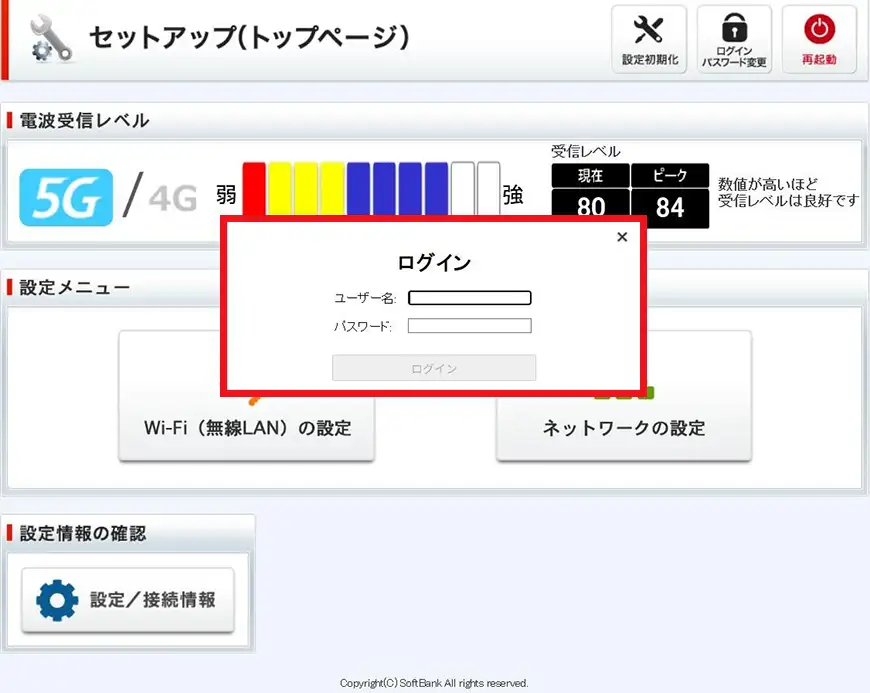Focus the ユーザー名 input field
The image size is (870, 693).
click(x=469, y=298)
